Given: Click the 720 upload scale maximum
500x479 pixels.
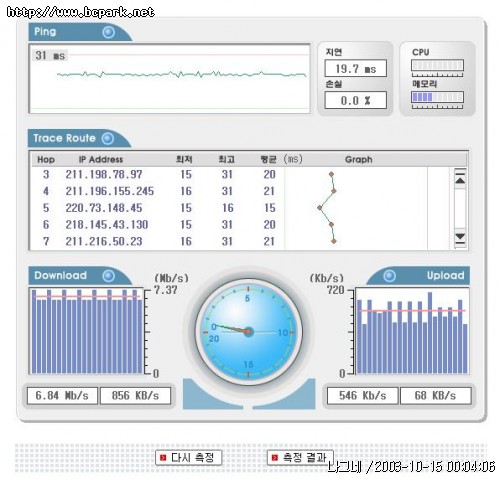Looking at the screenshot, I should pos(335,290).
